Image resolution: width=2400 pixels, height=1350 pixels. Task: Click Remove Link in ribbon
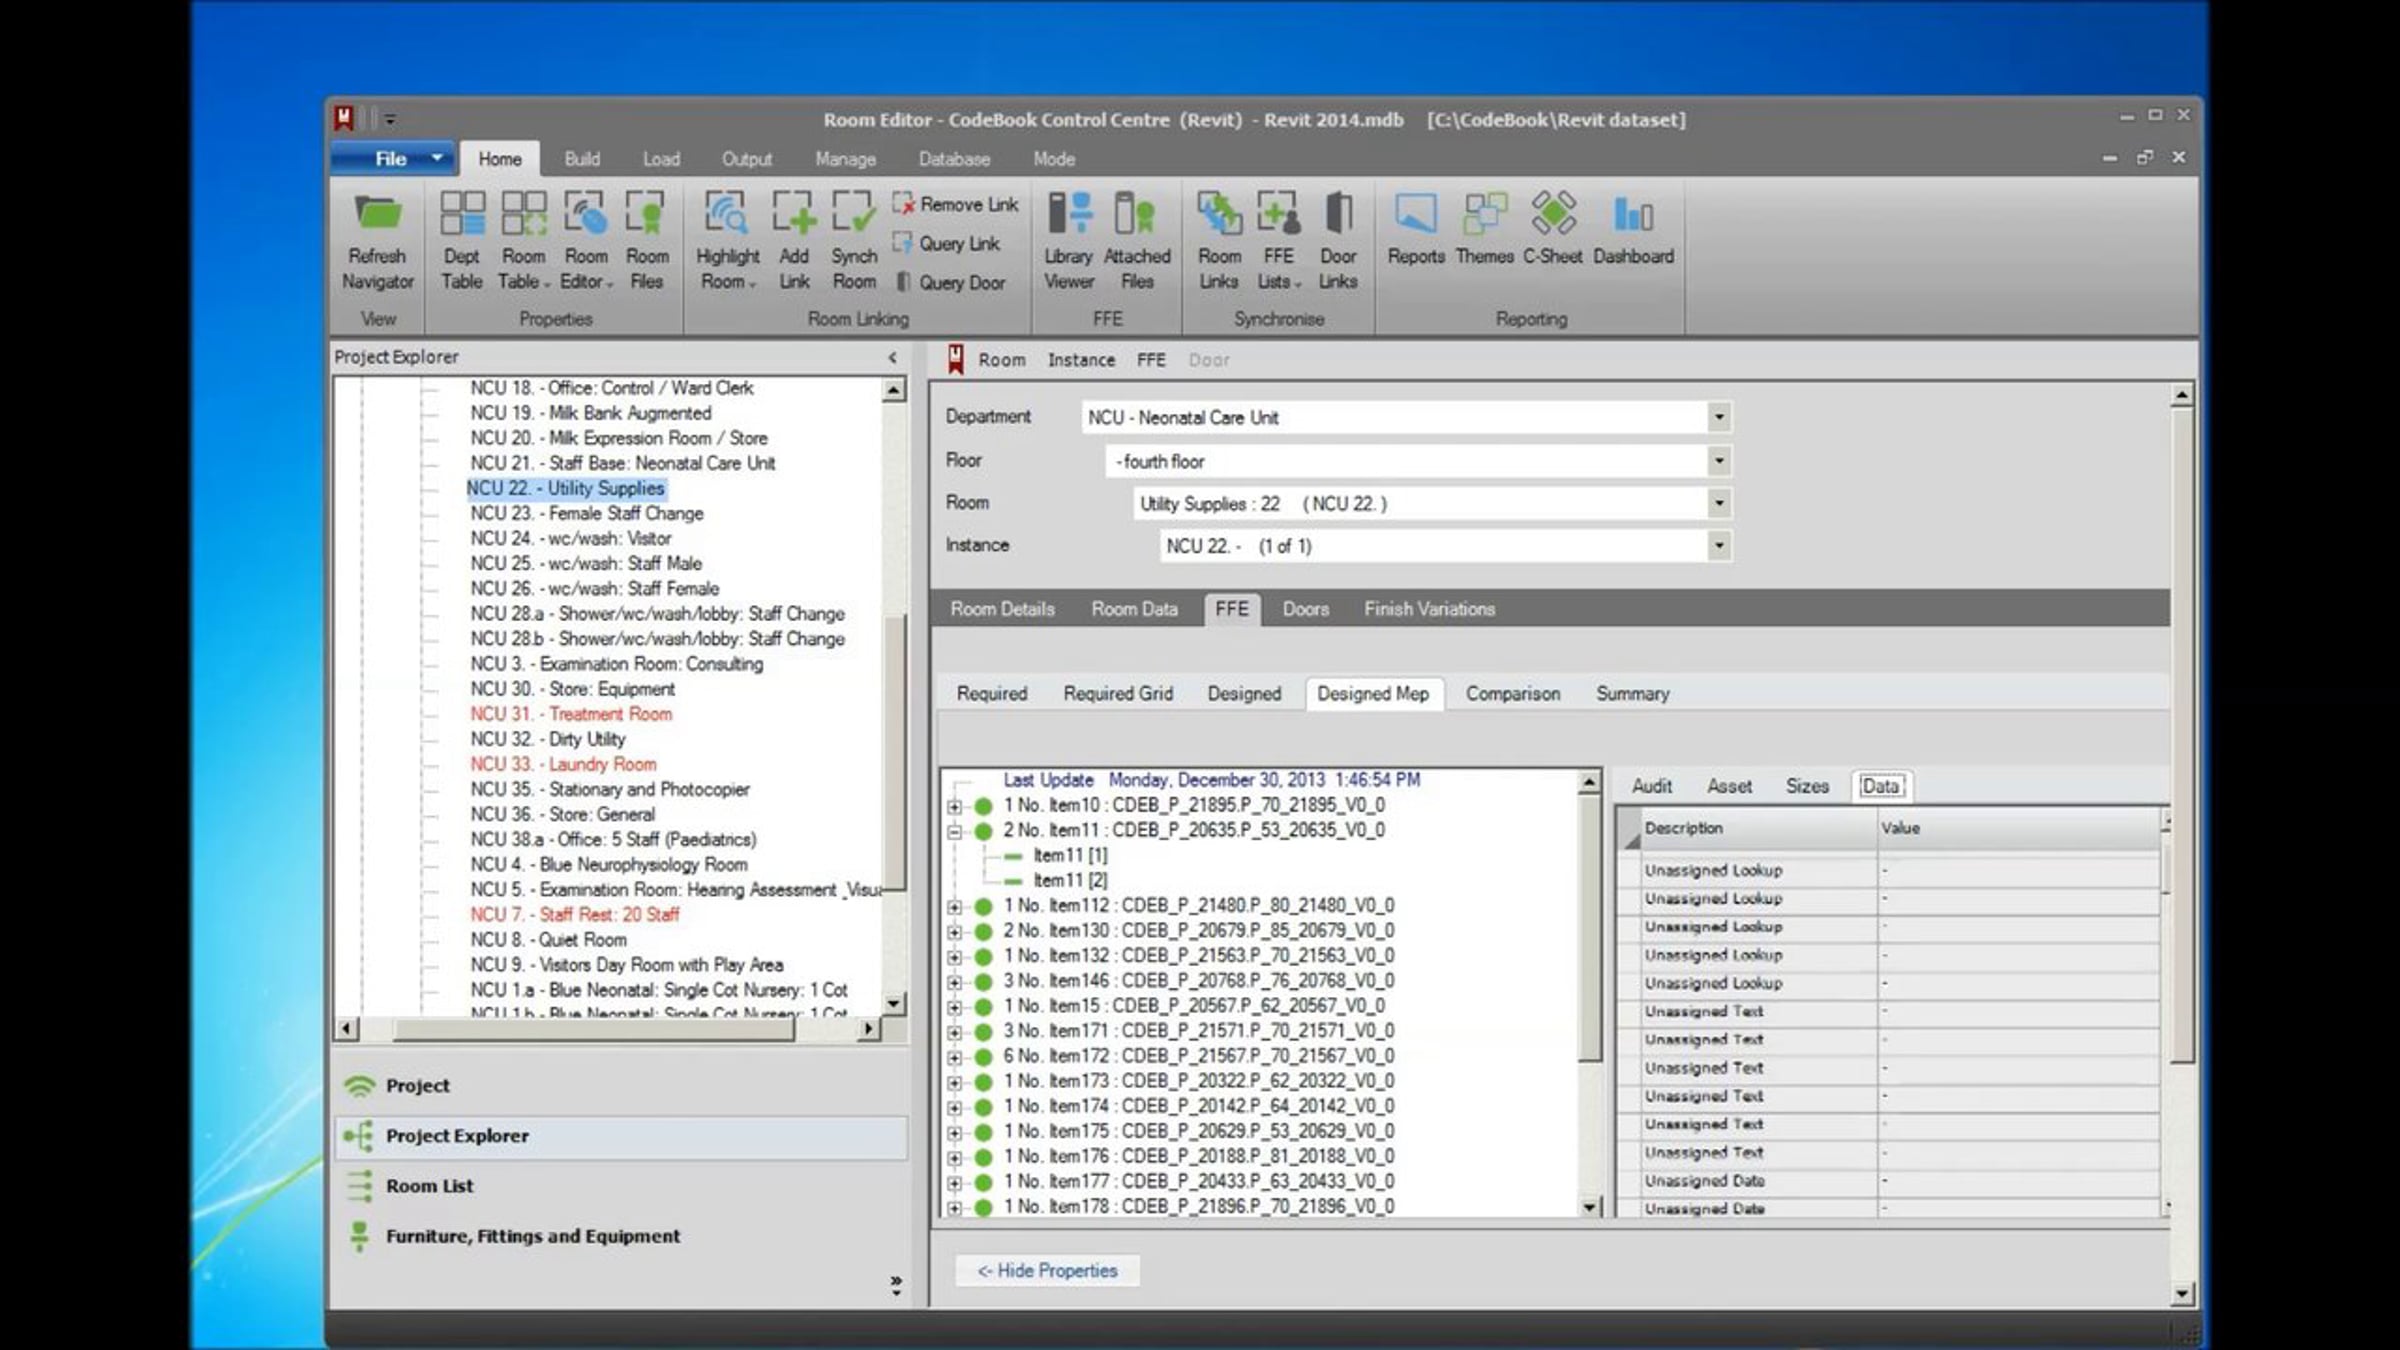point(956,204)
